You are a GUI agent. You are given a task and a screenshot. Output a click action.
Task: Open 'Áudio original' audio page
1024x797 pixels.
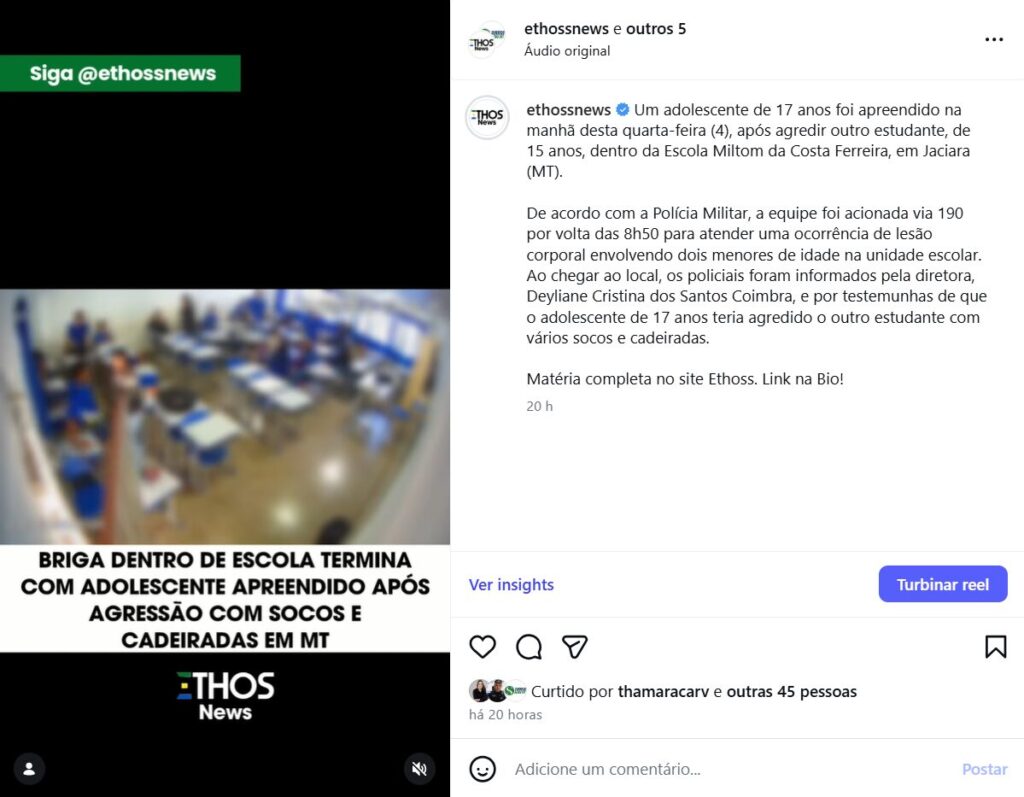[x=567, y=51]
